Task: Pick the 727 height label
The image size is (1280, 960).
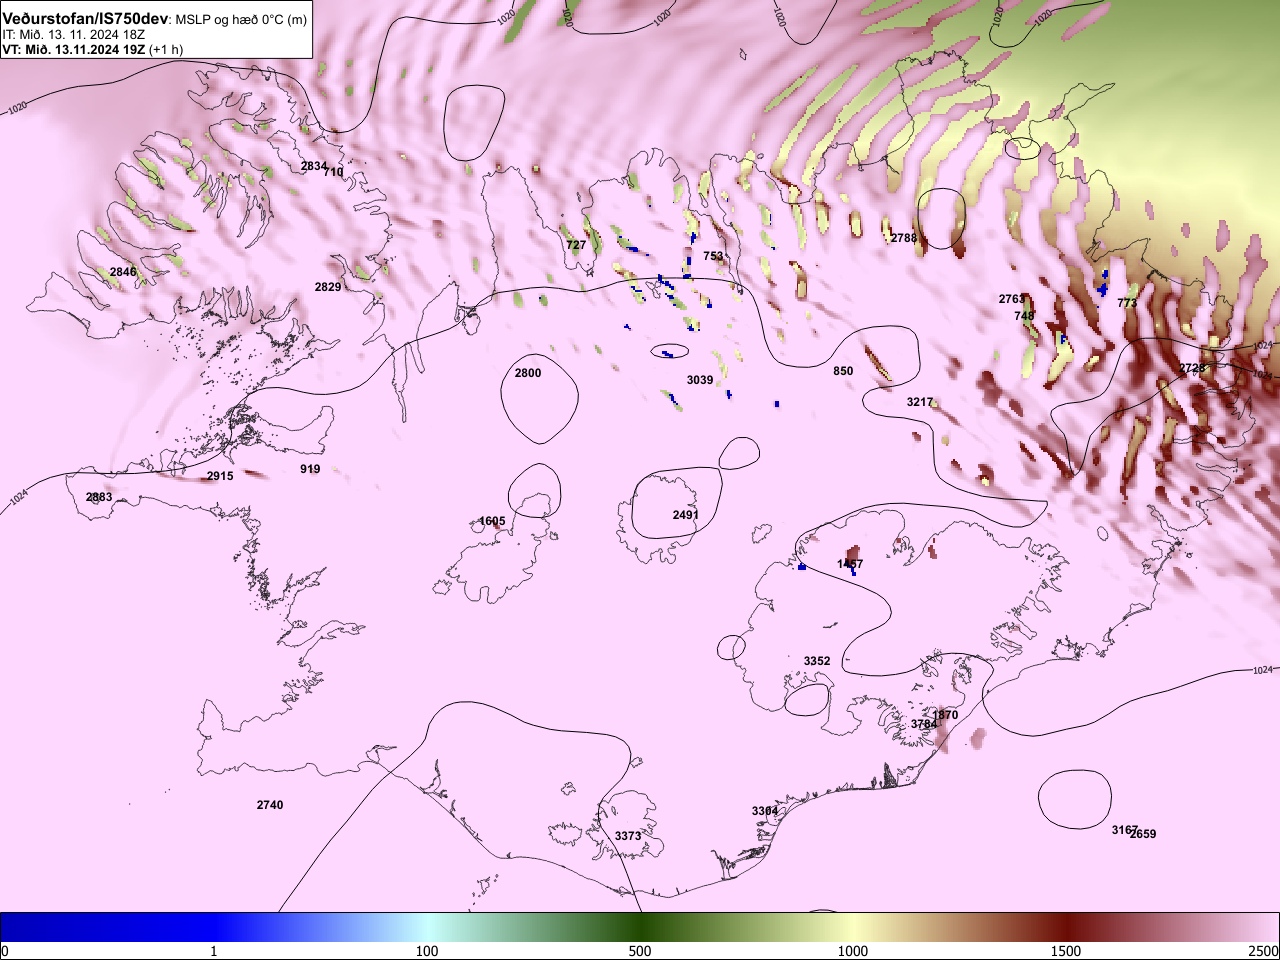Action: [576, 245]
